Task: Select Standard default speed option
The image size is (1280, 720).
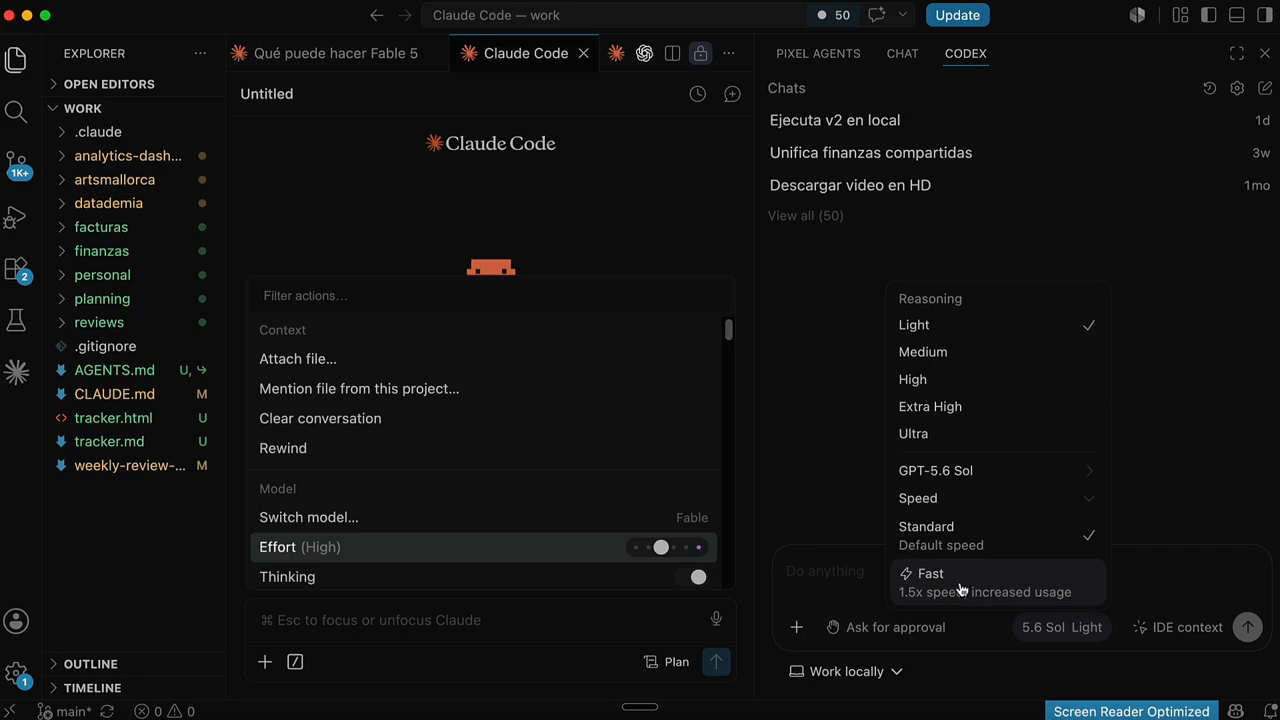Action: point(997,535)
